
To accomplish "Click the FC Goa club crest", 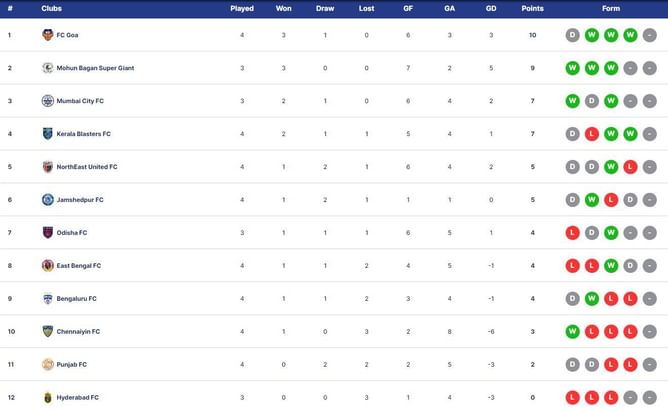I will pos(47,35).
